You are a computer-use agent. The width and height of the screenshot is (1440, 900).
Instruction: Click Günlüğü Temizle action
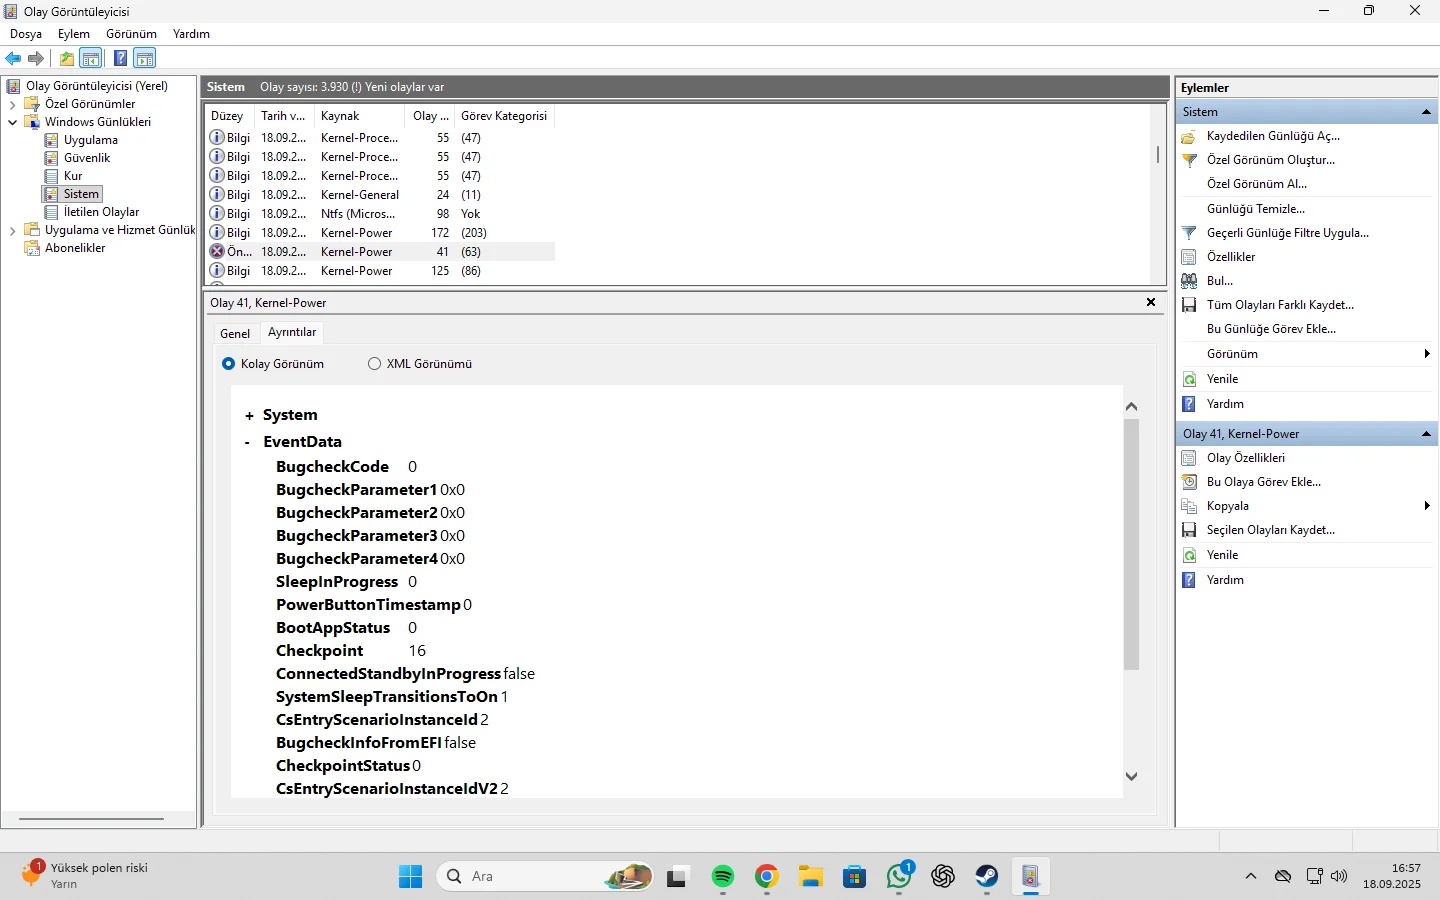[x=1256, y=209]
